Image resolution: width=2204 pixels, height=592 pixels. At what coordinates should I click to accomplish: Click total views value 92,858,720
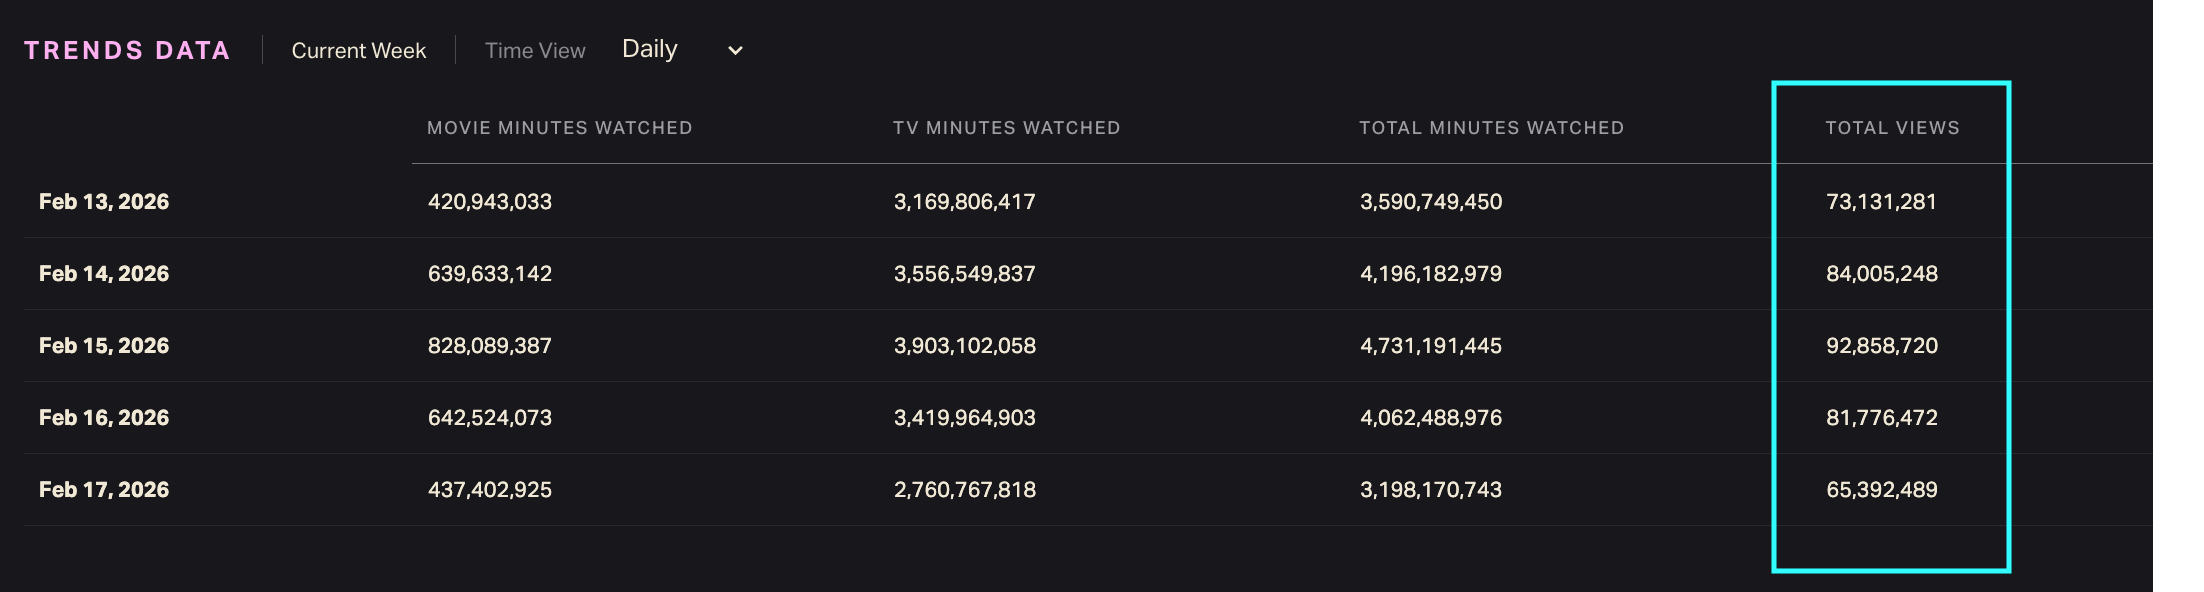point(1881,346)
